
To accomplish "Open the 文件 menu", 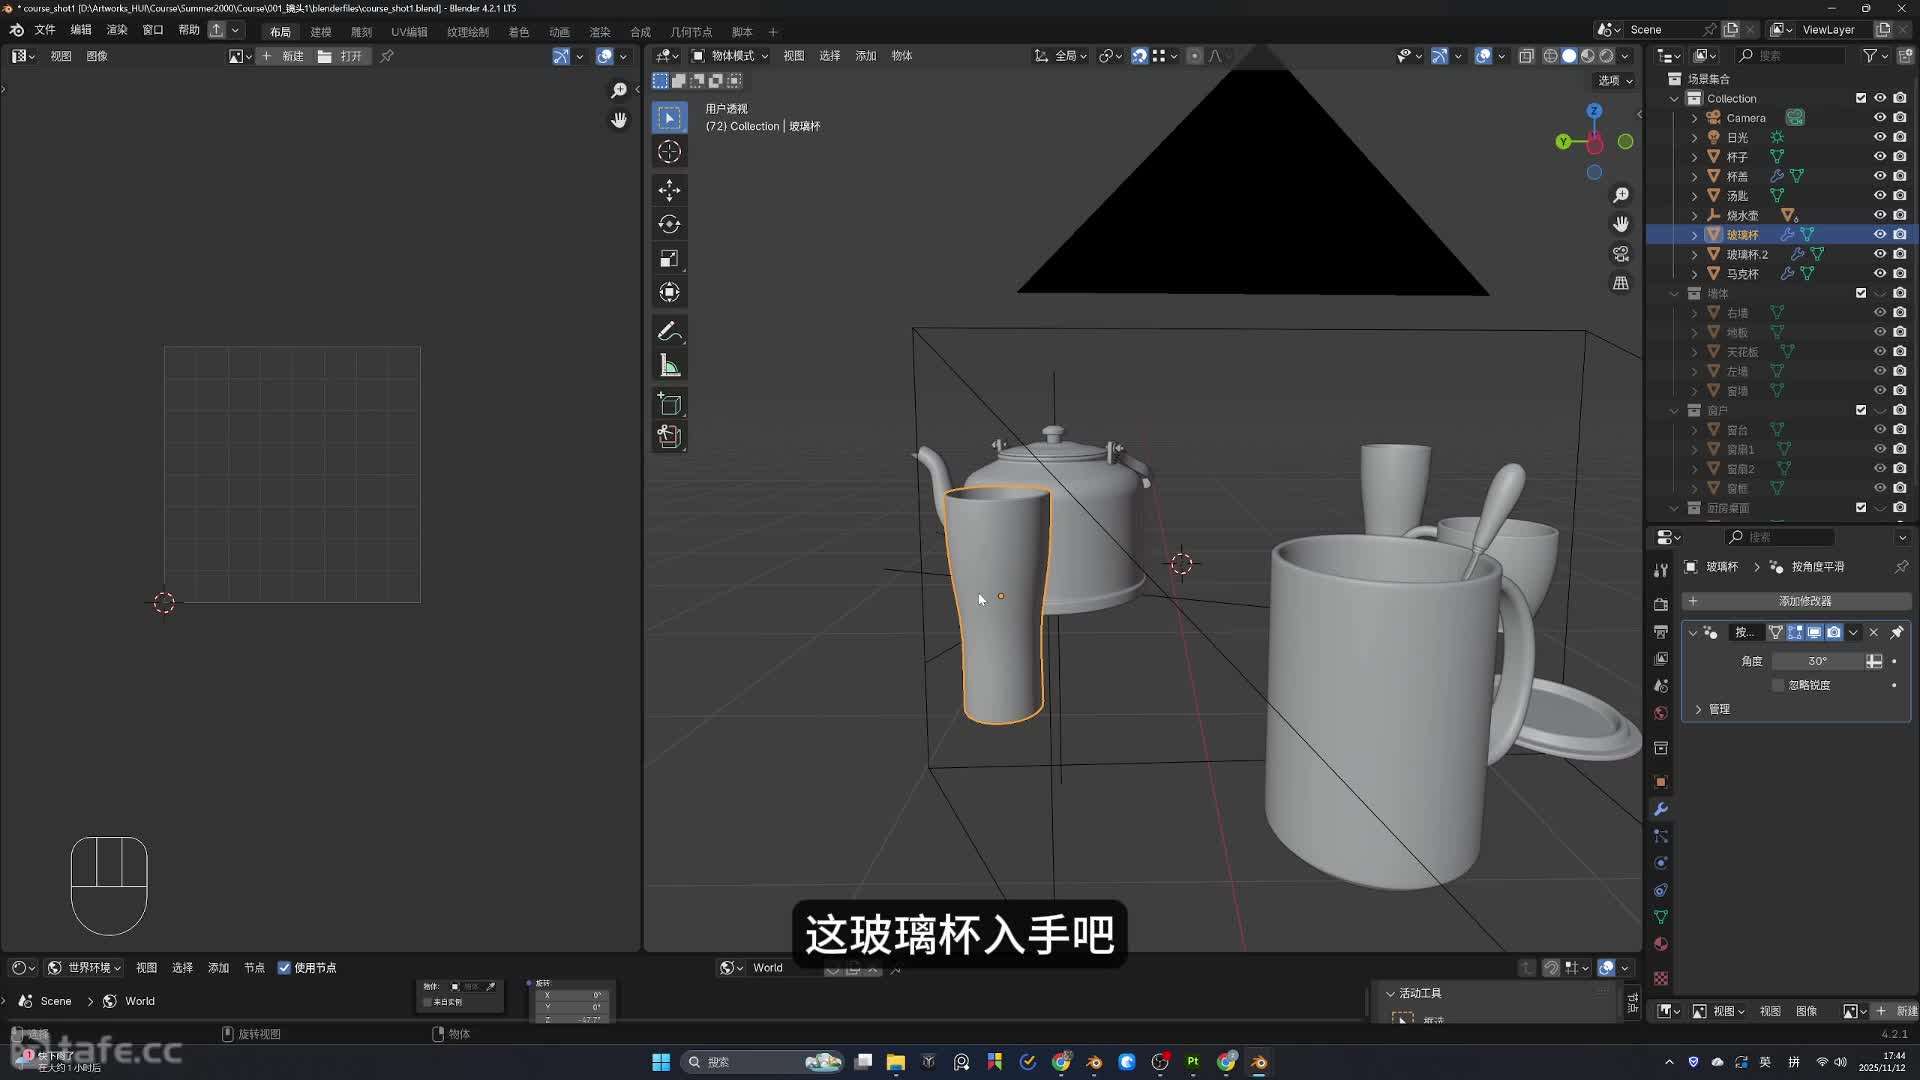I will coord(45,30).
